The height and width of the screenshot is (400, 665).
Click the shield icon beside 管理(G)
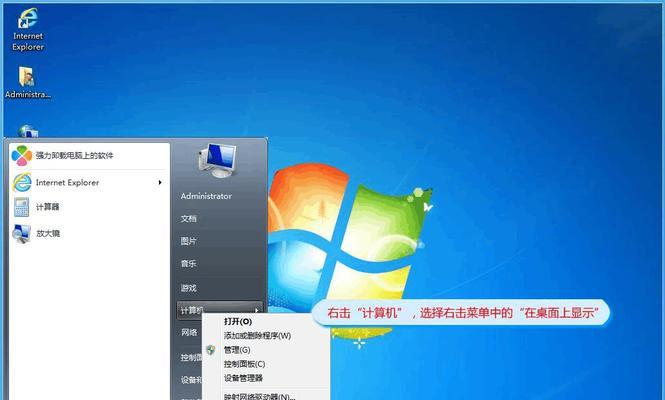pyautogui.click(x=211, y=350)
